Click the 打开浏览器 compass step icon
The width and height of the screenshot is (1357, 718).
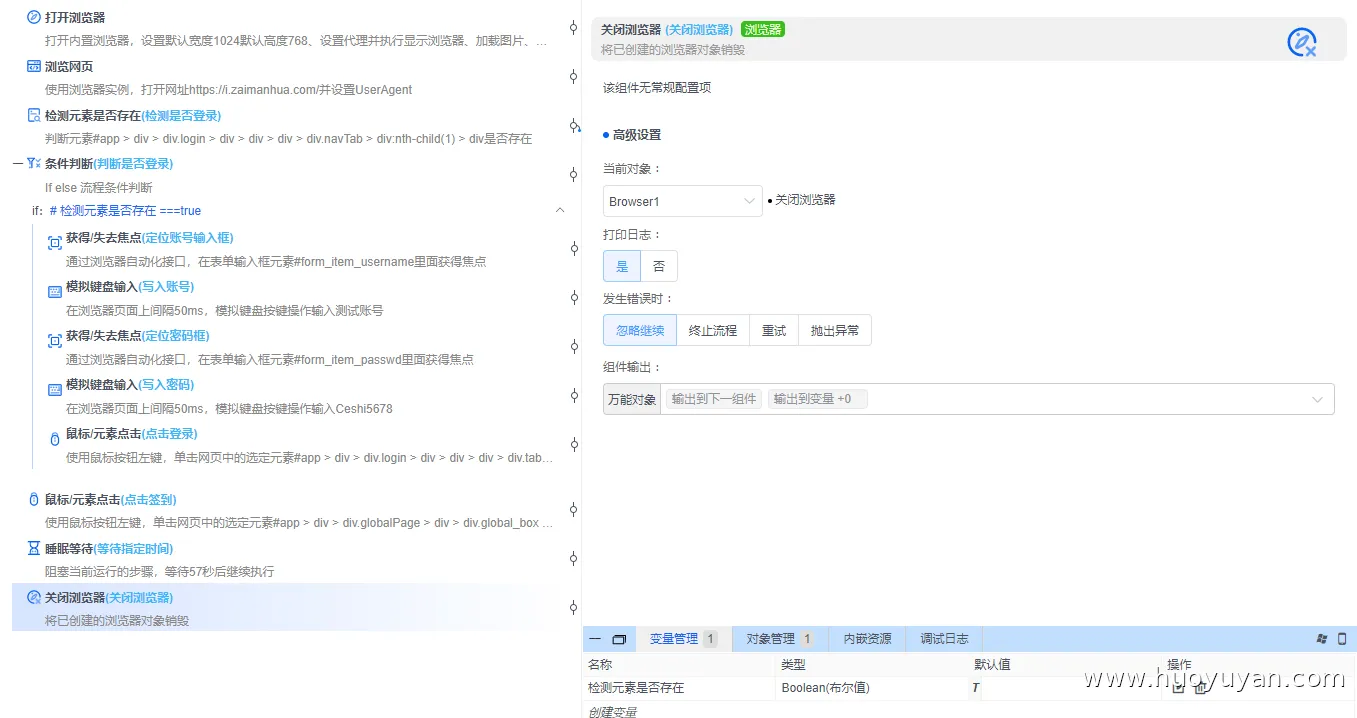(34, 17)
